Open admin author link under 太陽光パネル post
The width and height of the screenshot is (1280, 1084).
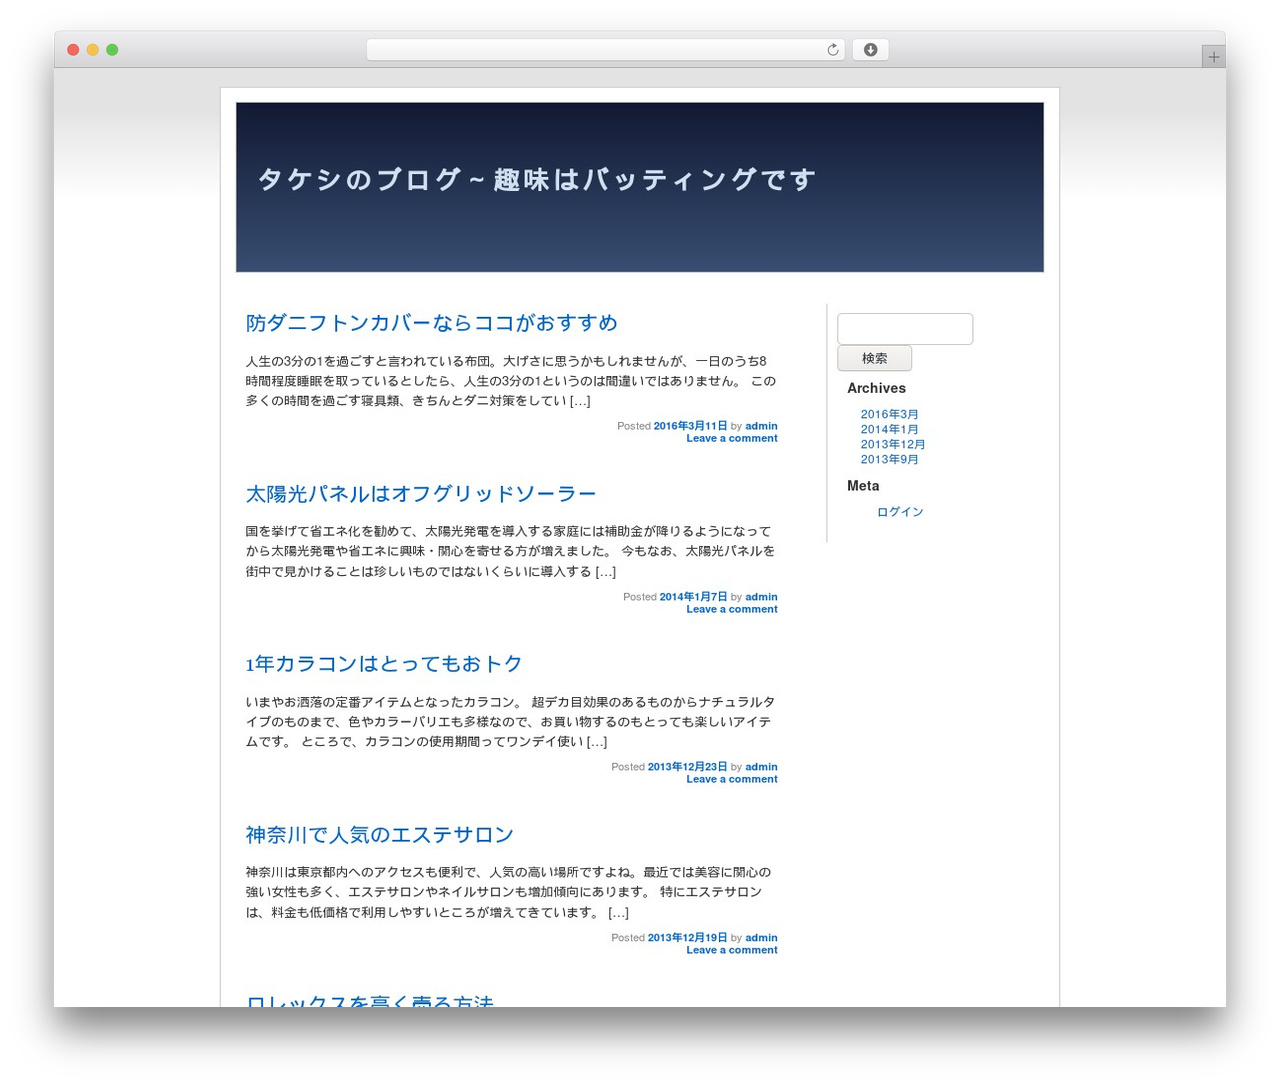click(x=761, y=597)
